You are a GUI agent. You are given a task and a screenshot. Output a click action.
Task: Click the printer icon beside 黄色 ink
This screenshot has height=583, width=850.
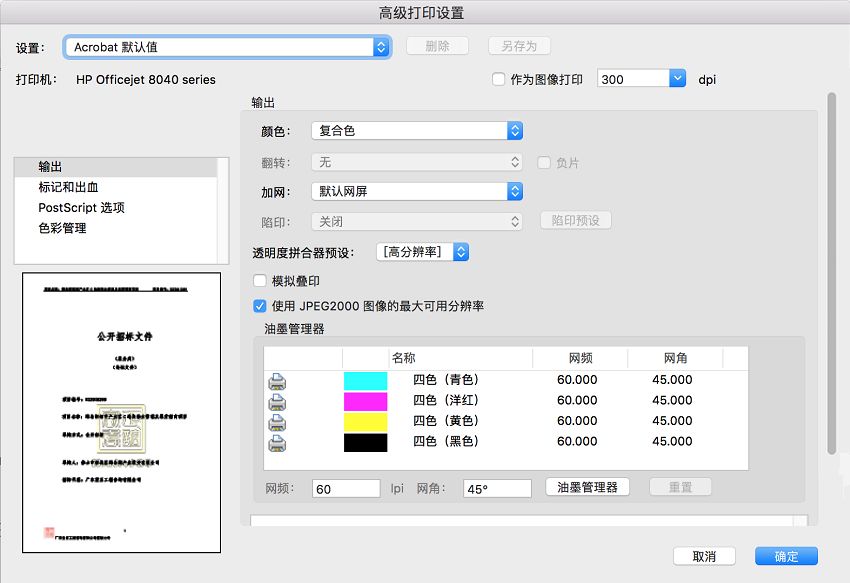pos(277,420)
